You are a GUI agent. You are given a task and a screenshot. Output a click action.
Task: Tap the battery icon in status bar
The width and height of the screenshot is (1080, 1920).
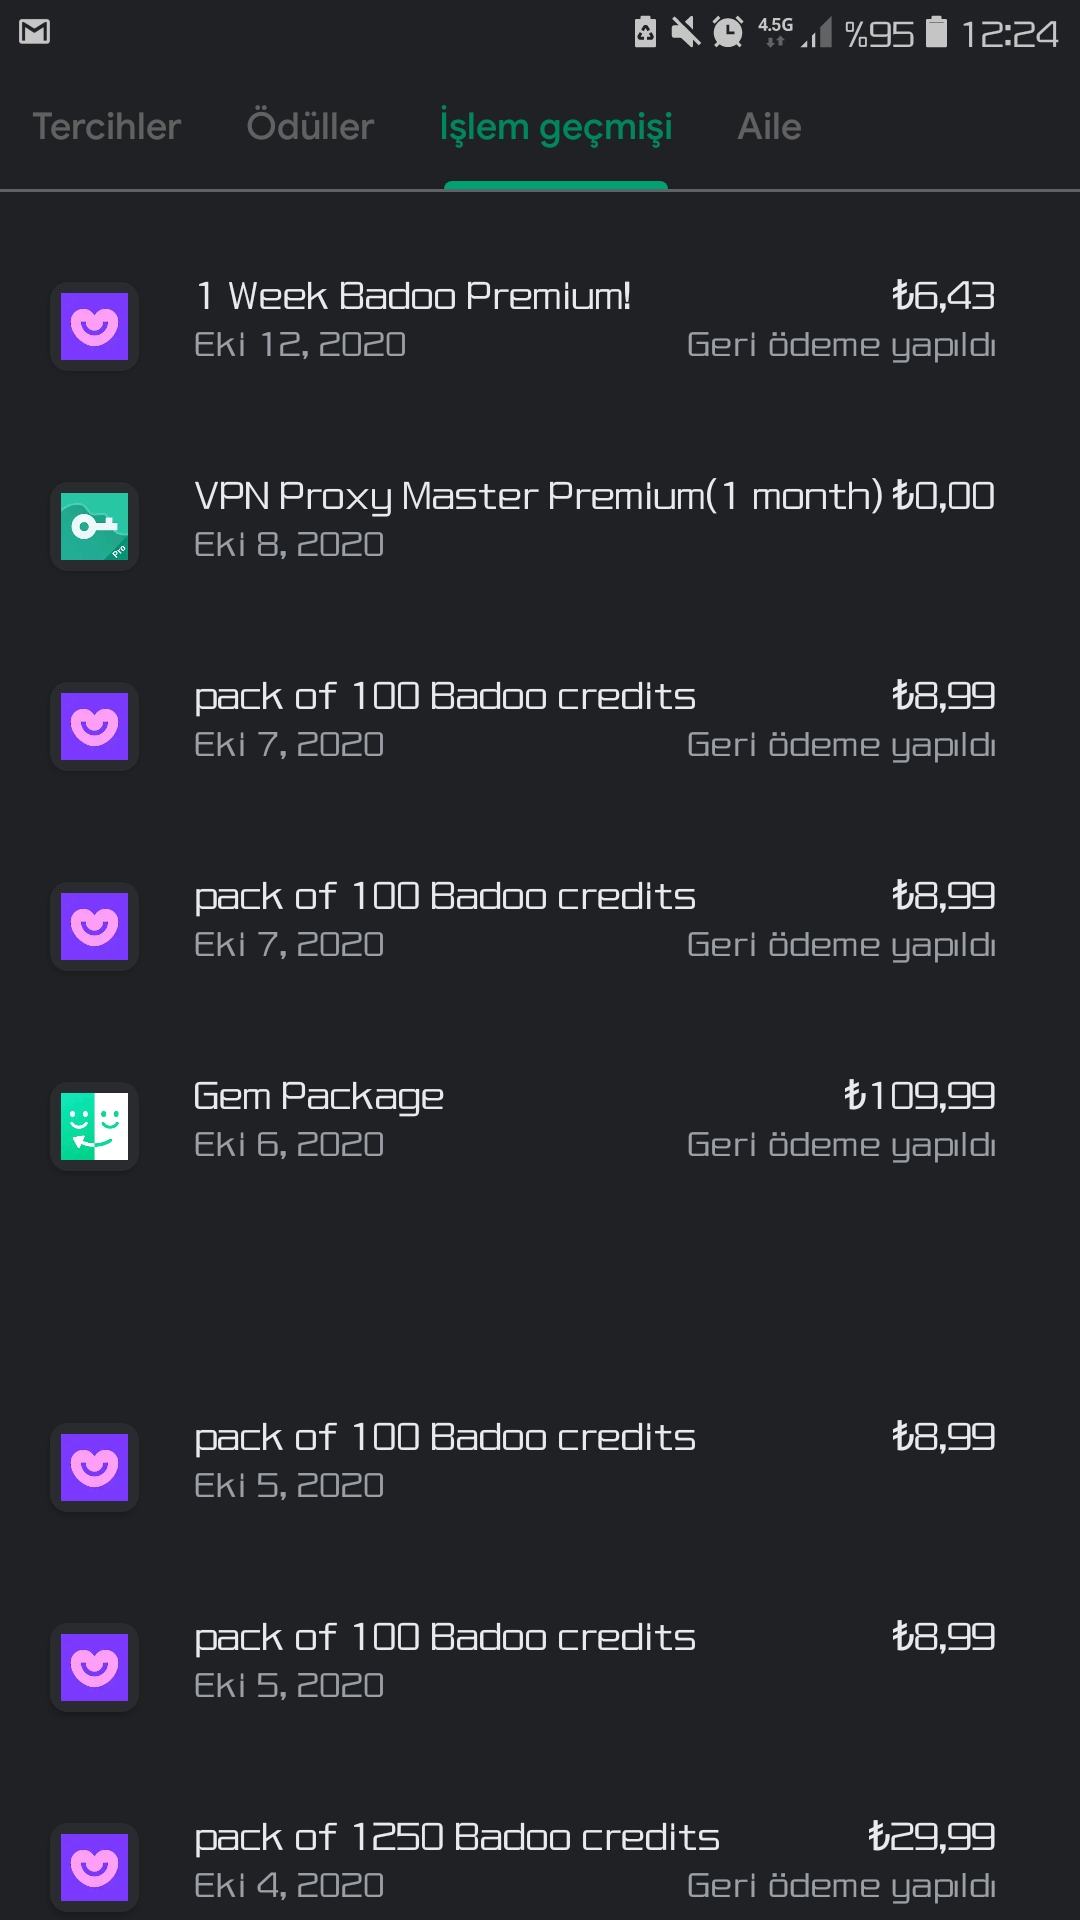[x=936, y=32]
